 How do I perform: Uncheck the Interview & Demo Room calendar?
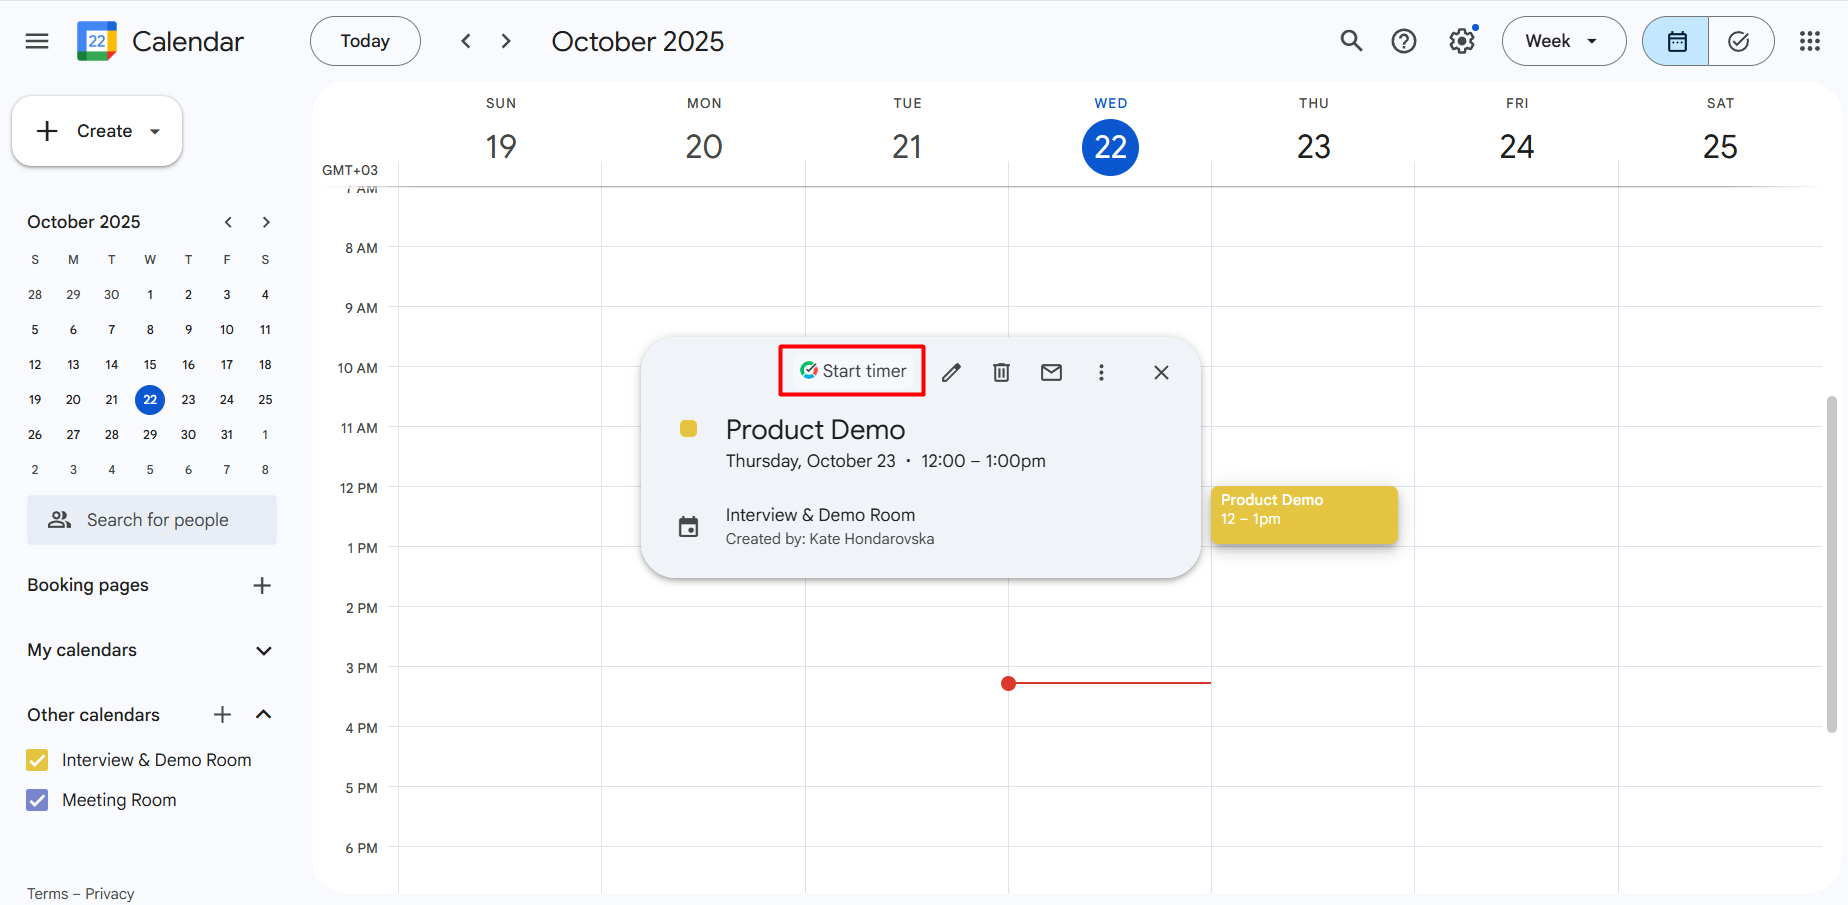37,760
